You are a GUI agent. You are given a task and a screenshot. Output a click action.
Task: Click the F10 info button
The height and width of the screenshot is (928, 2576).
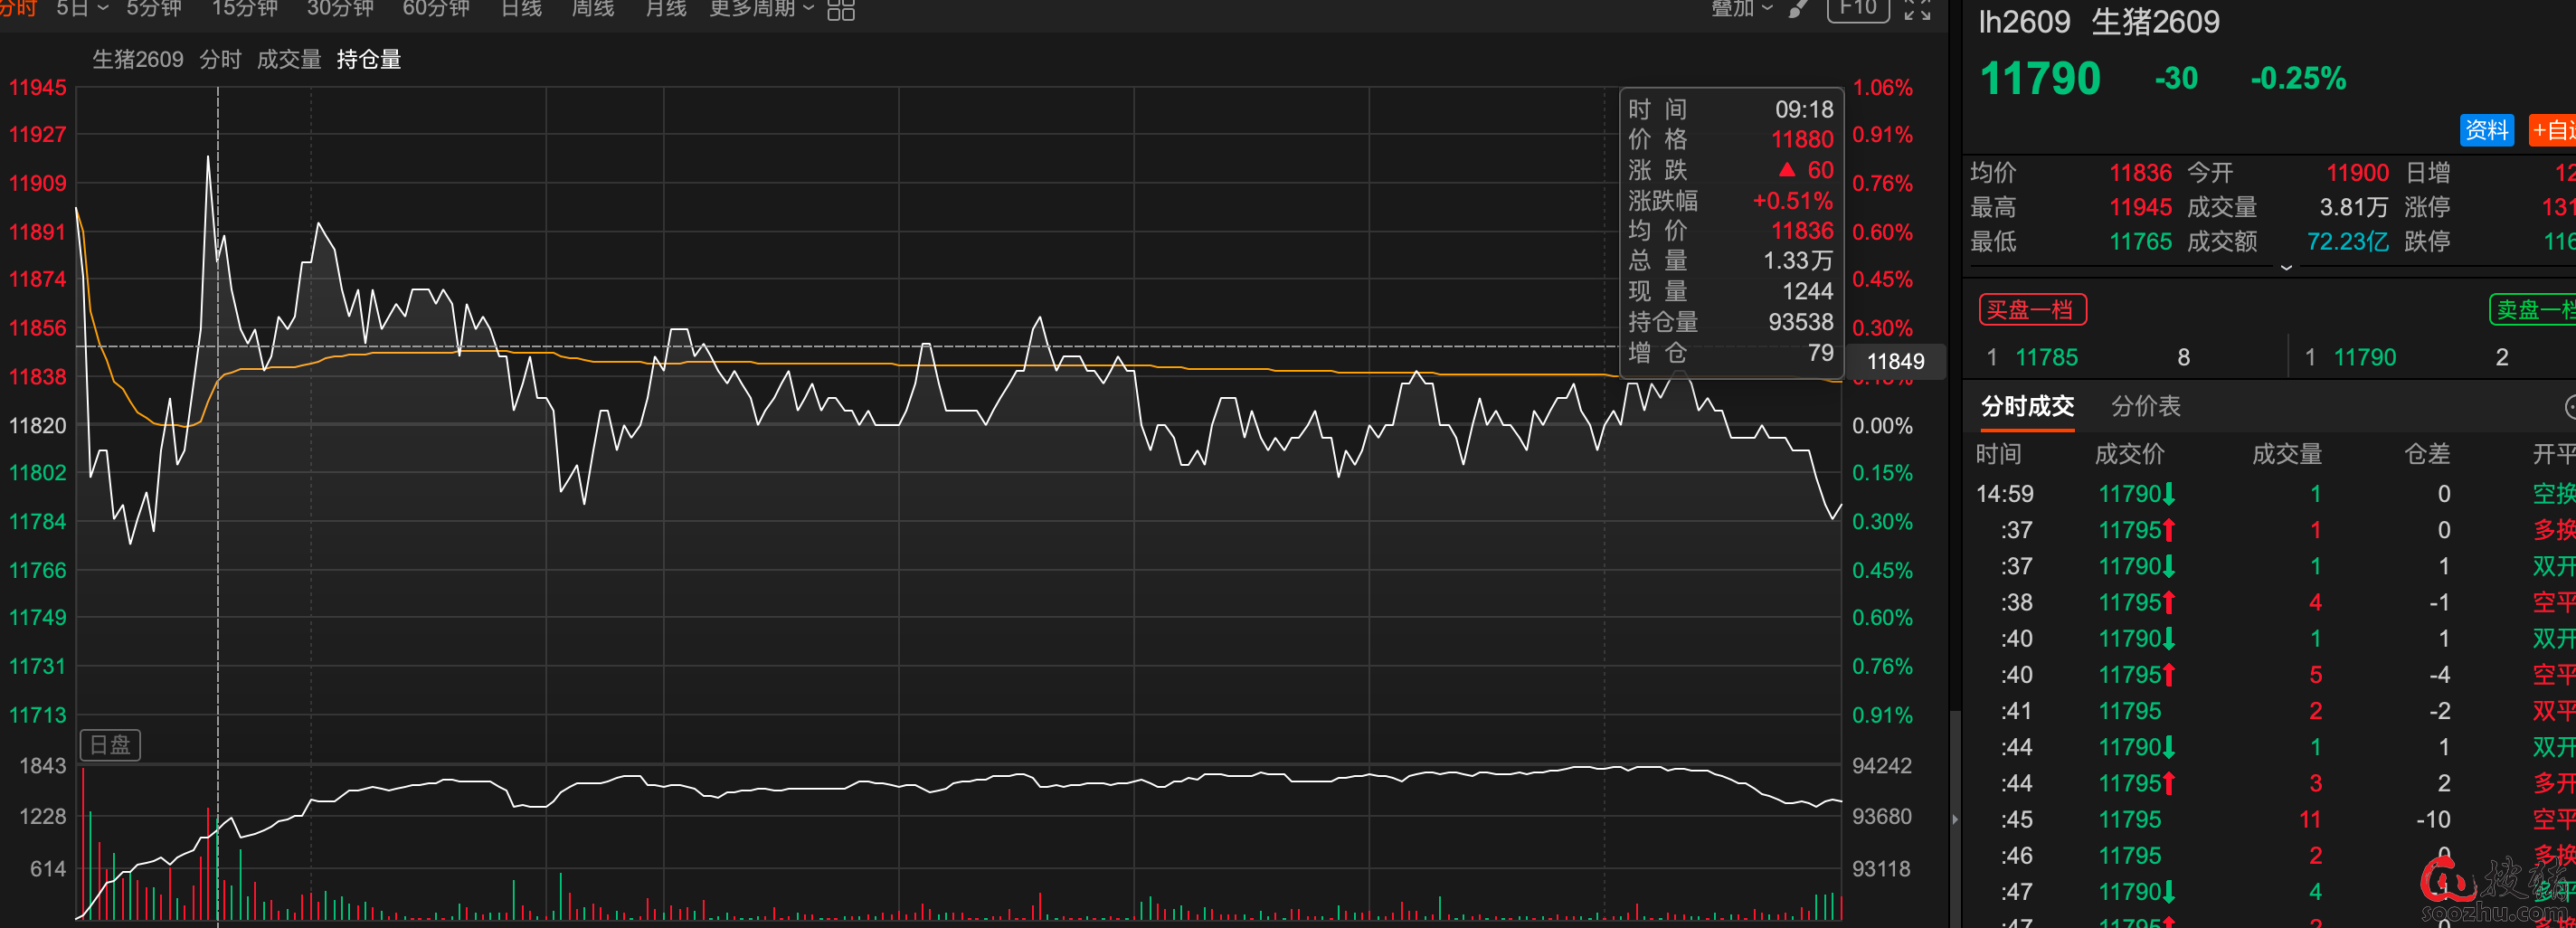coord(1858,9)
